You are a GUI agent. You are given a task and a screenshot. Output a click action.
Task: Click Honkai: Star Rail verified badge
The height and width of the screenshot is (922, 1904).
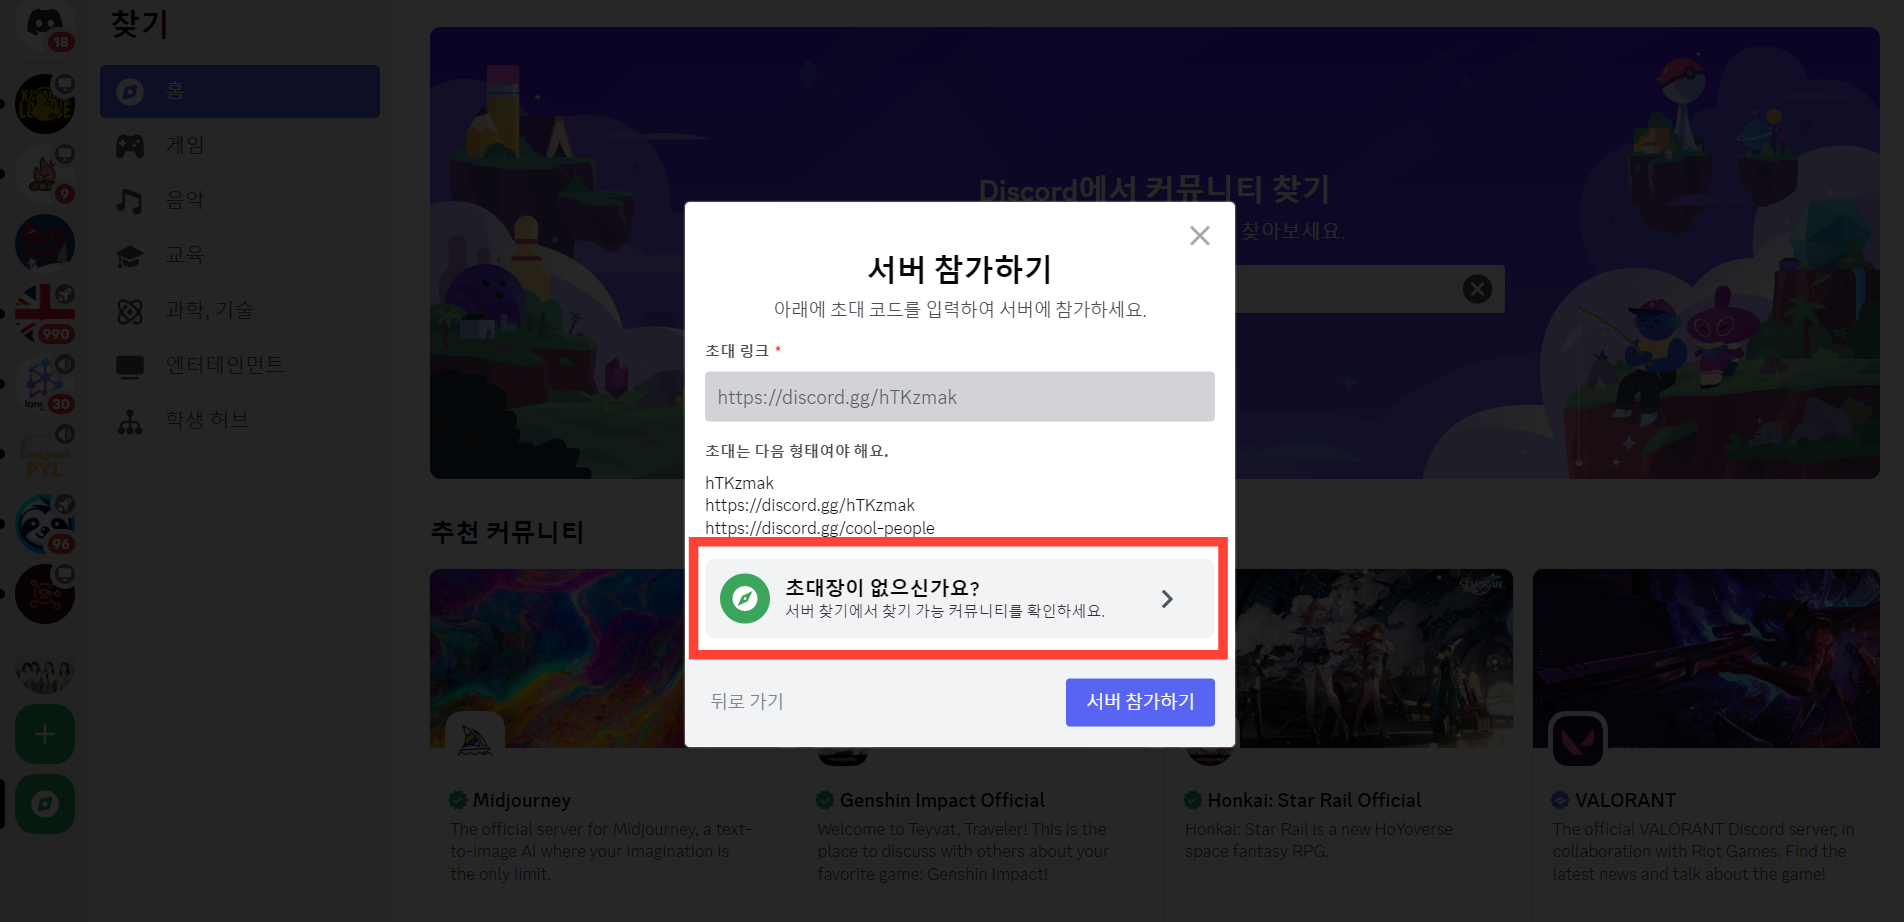click(1193, 800)
